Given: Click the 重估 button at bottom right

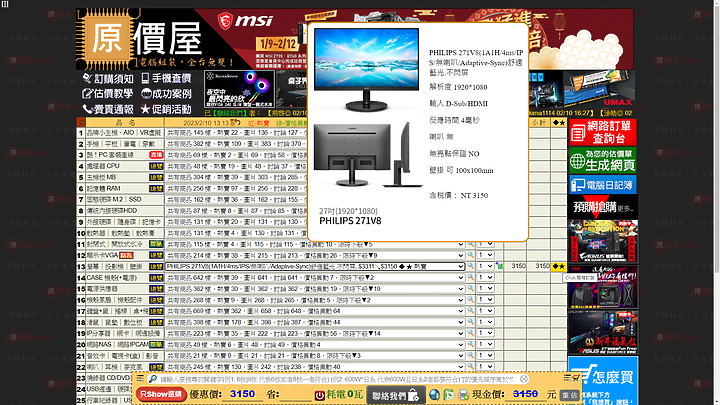Looking at the screenshot, I should tap(570, 395).
